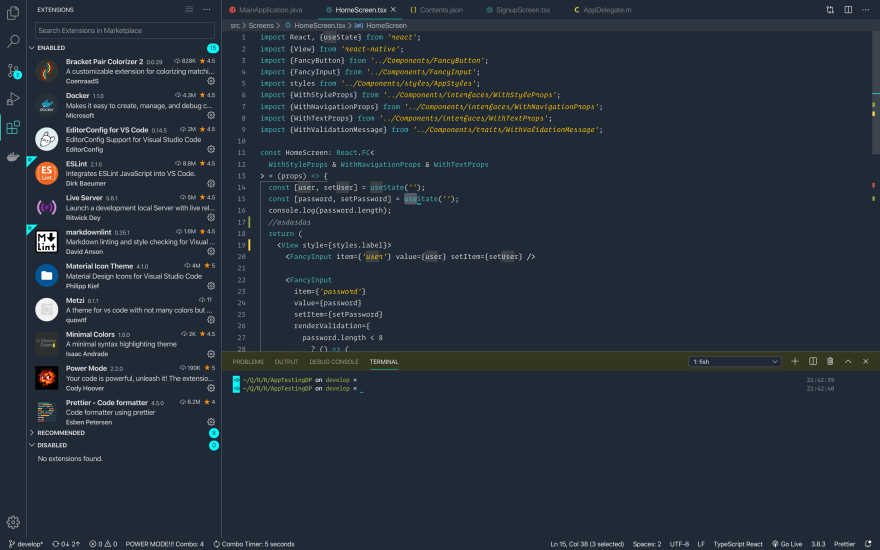Close the terminal panel

click(865, 361)
